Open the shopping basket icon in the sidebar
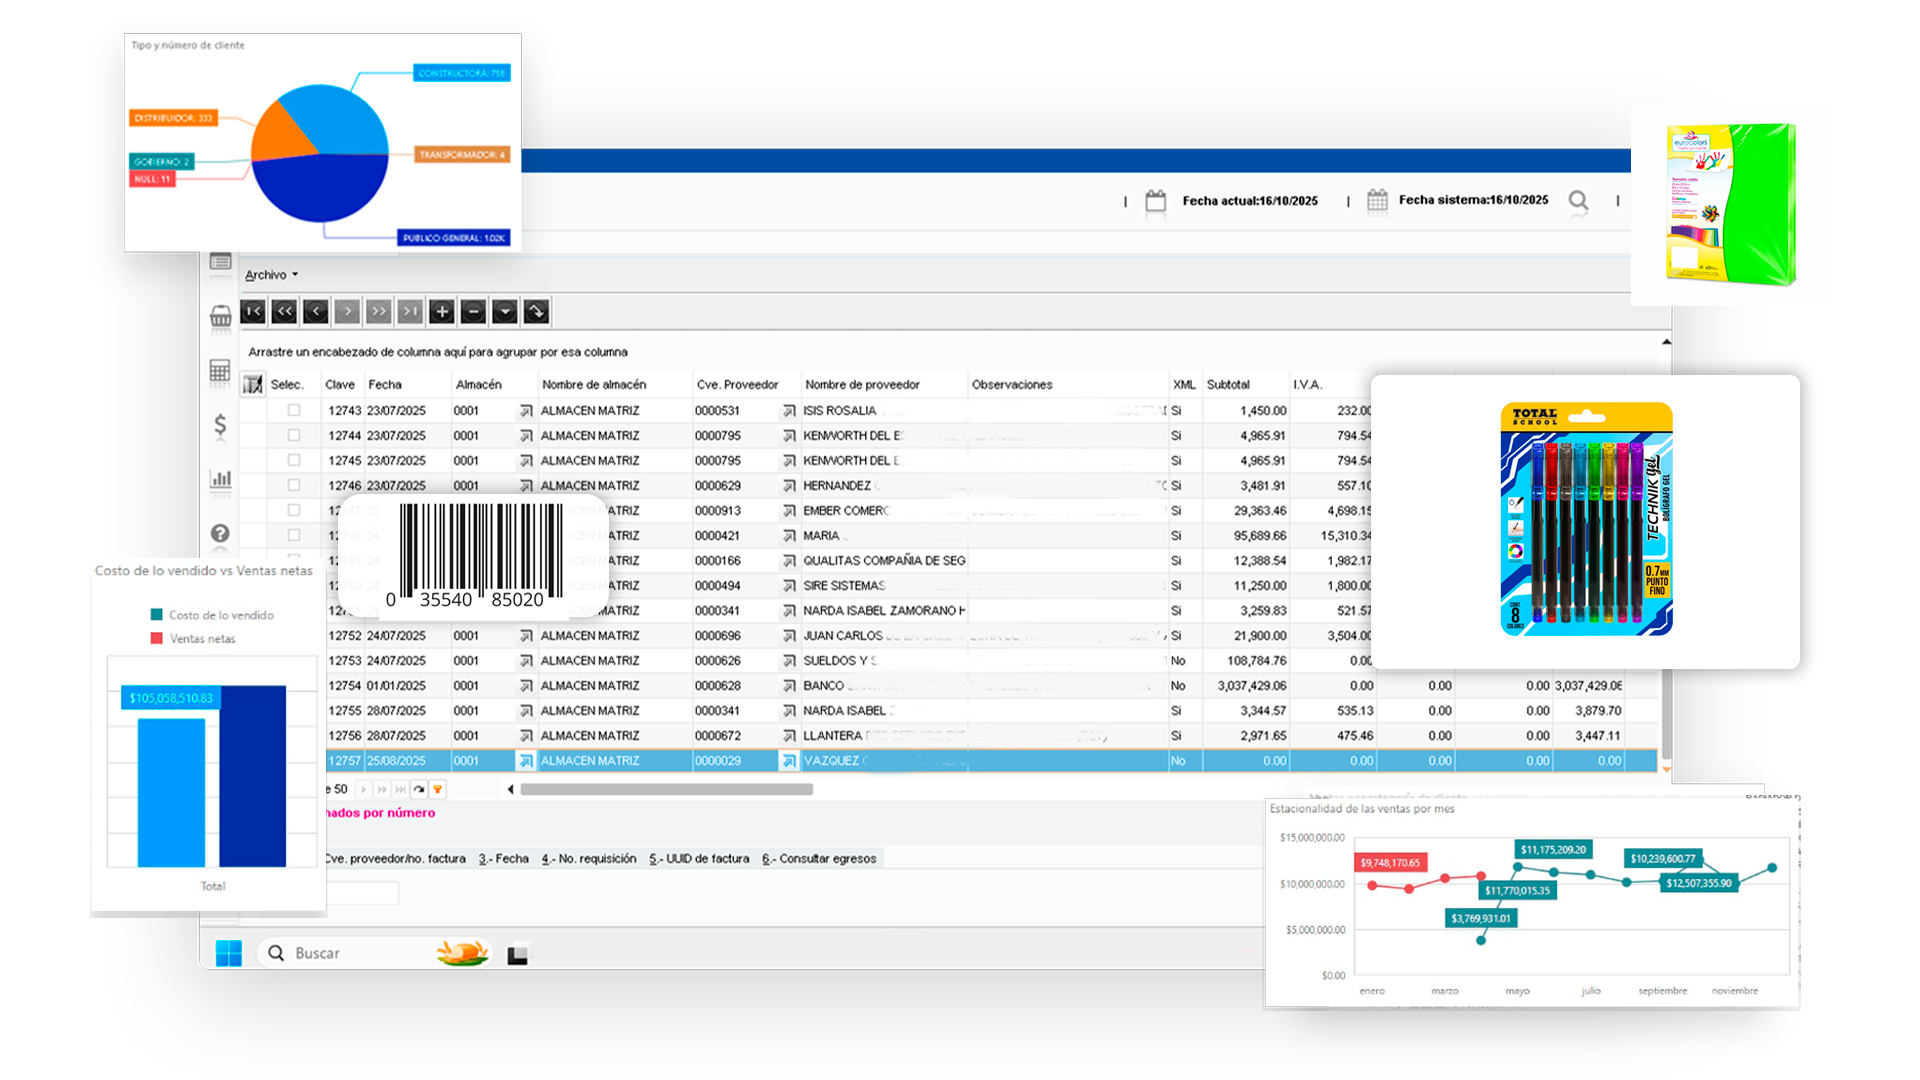 [221, 318]
